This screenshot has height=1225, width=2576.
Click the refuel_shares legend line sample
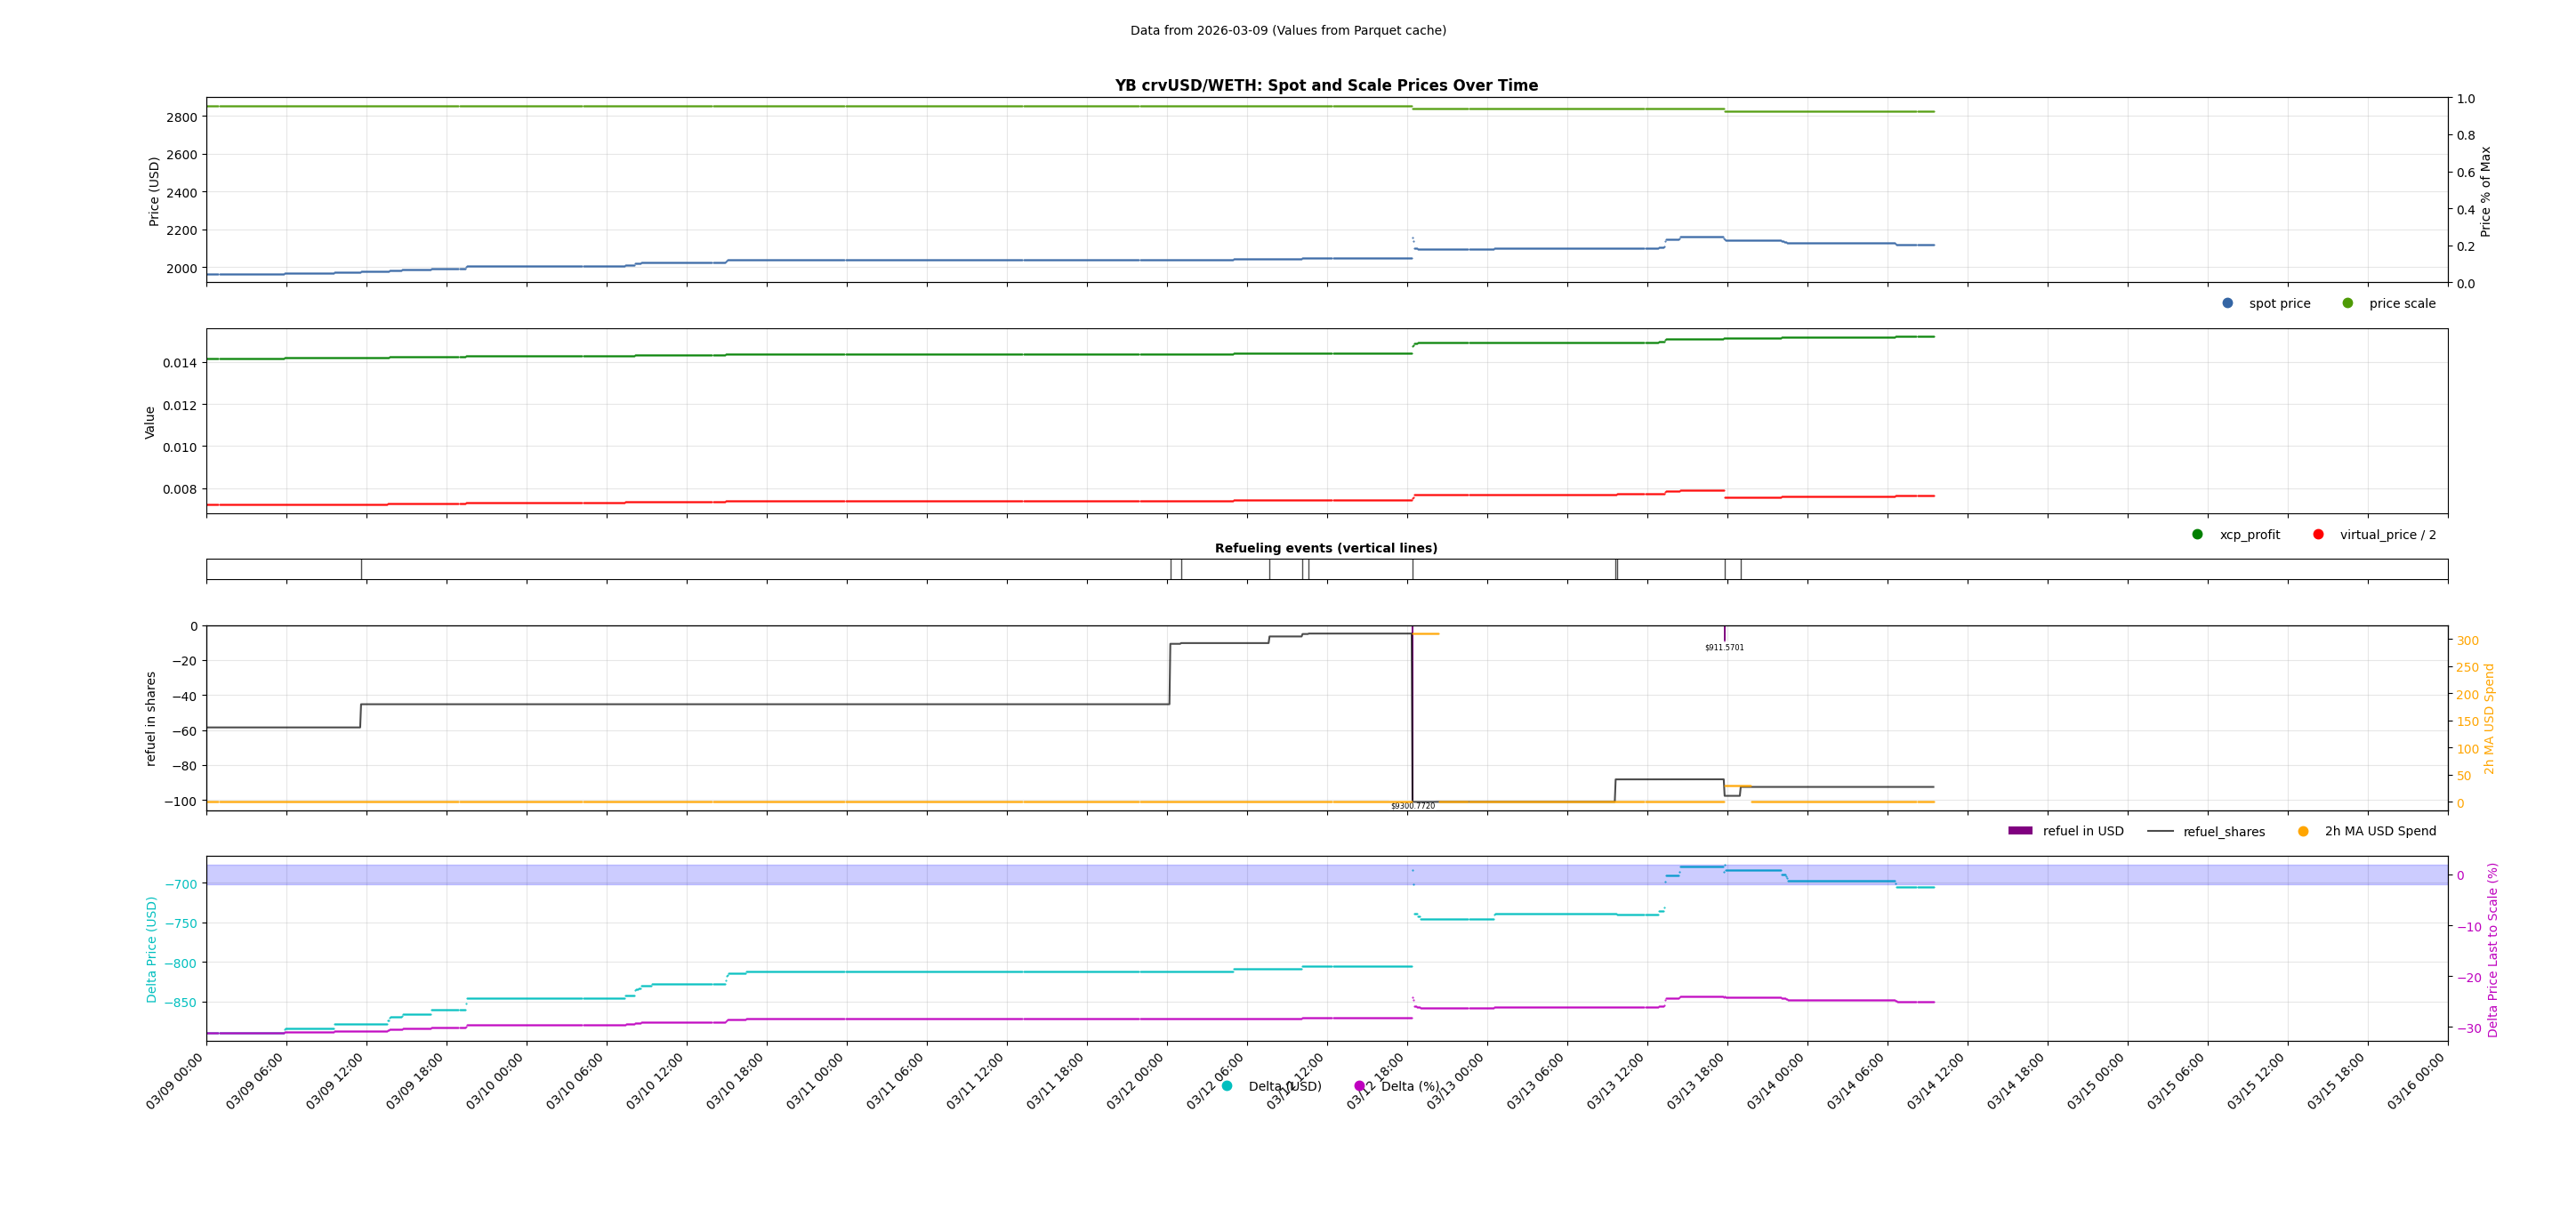(2160, 831)
